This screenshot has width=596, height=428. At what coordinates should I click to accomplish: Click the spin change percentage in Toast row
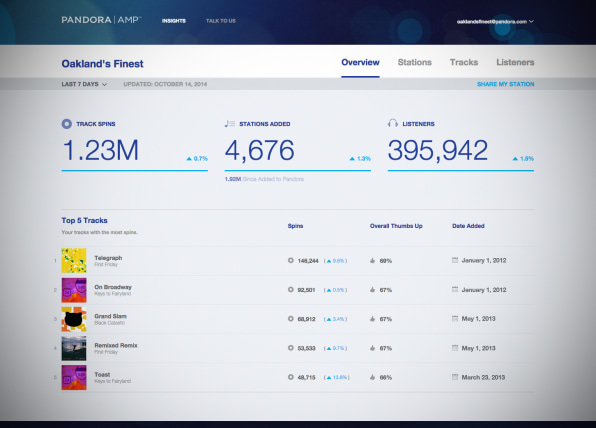point(337,377)
